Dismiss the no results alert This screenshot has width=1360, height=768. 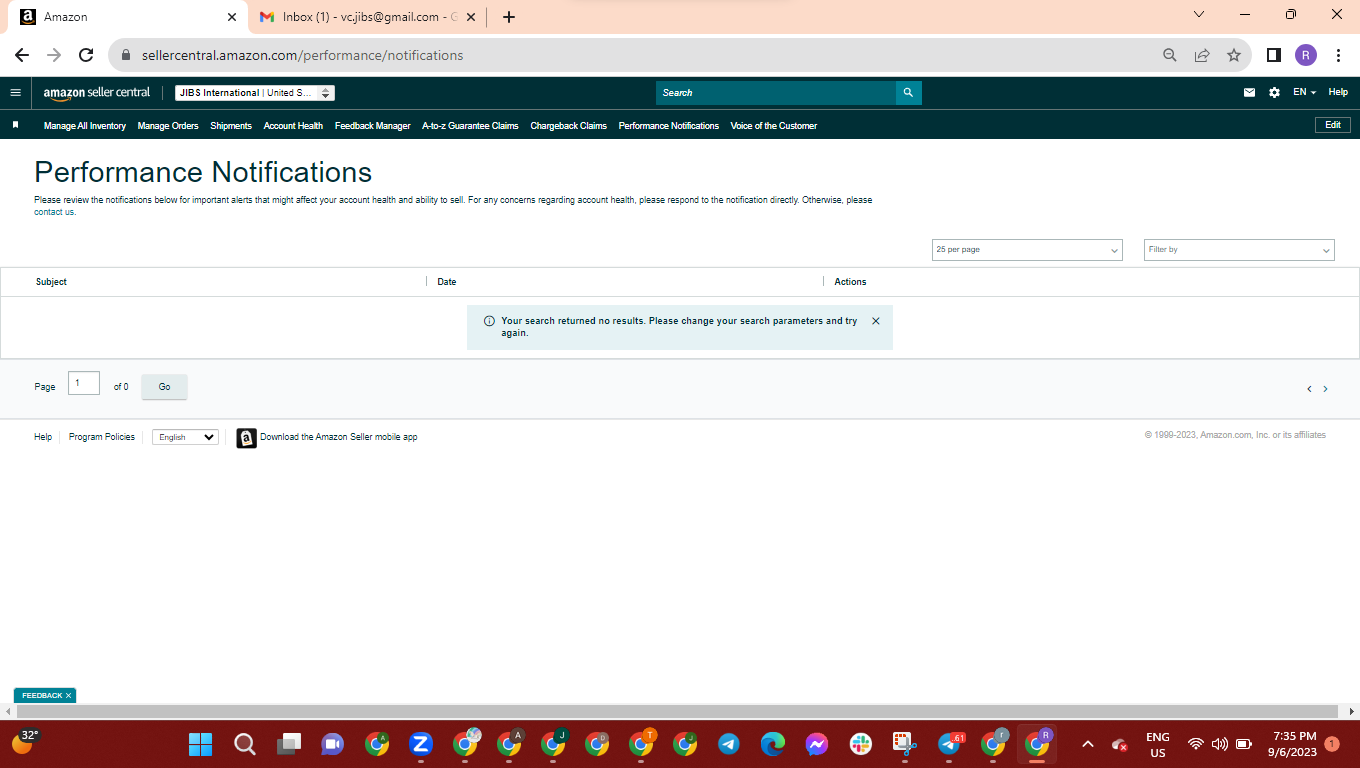click(876, 321)
